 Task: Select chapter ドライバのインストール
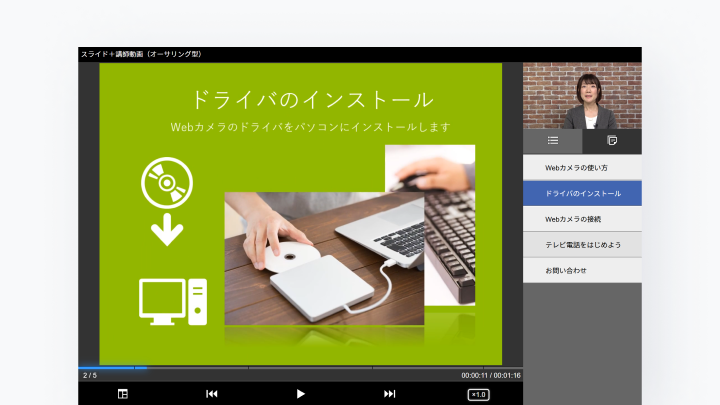point(582,193)
